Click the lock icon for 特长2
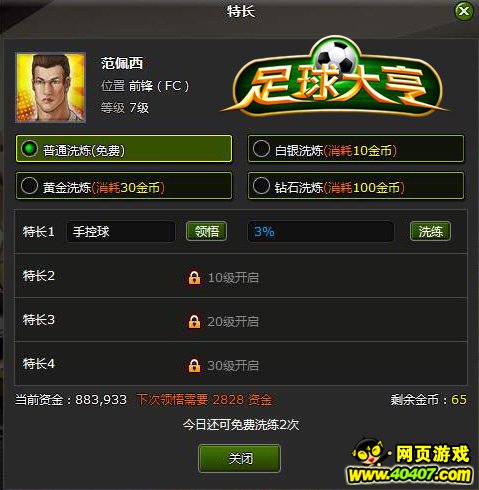Viewport: 479px width, 490px height. 194,277
